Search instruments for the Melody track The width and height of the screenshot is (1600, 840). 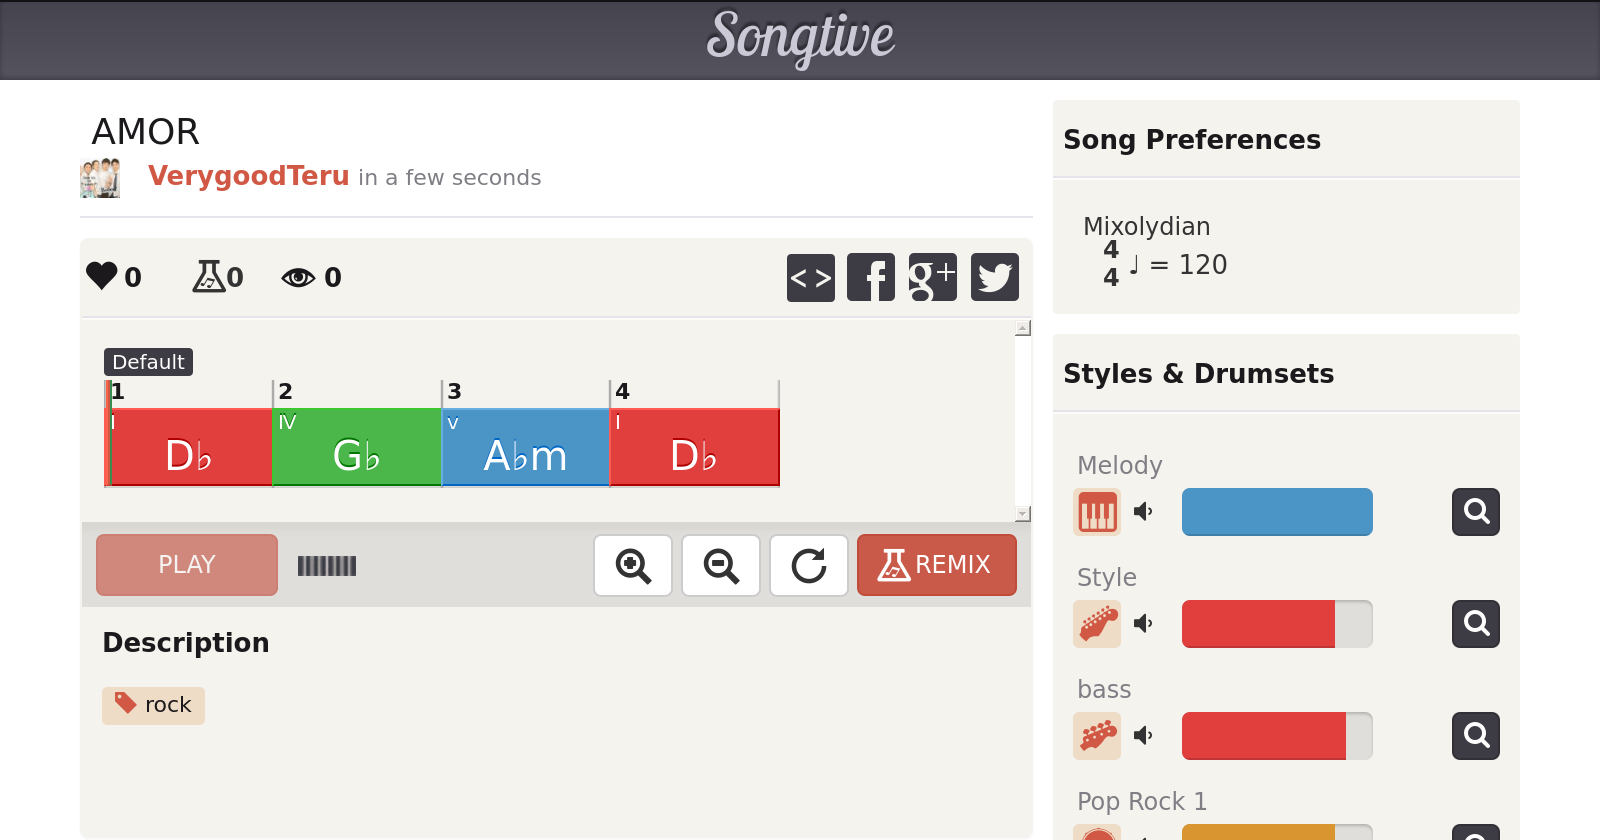pos(1476,512)
